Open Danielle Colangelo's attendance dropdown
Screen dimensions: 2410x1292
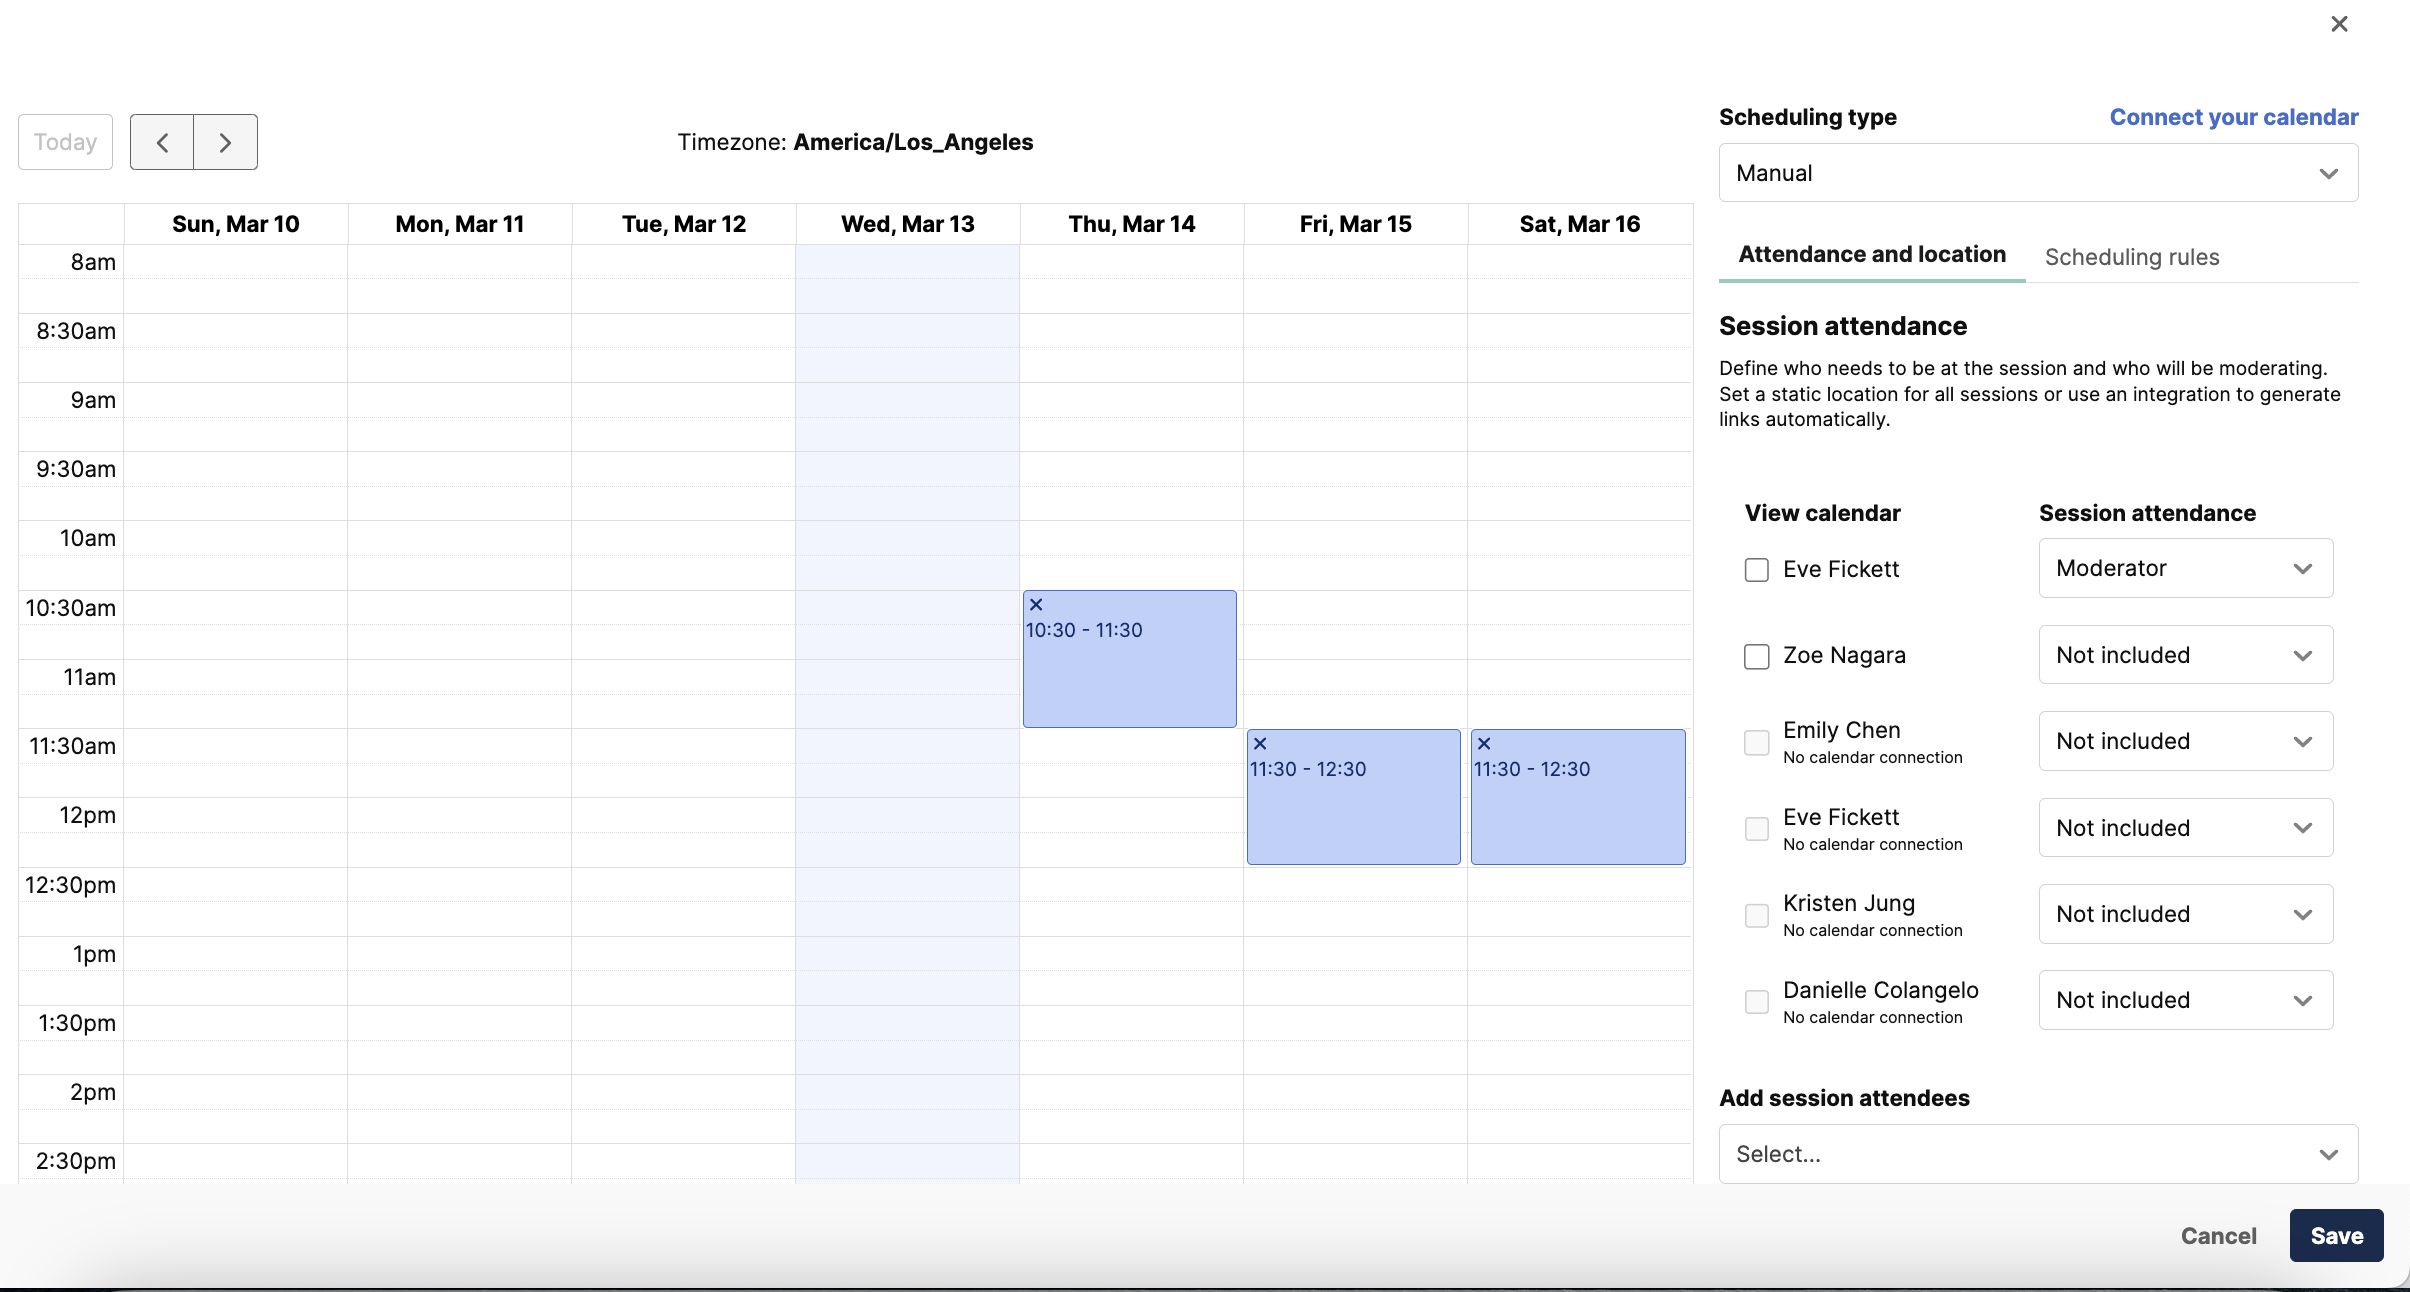[2186, 1000]
